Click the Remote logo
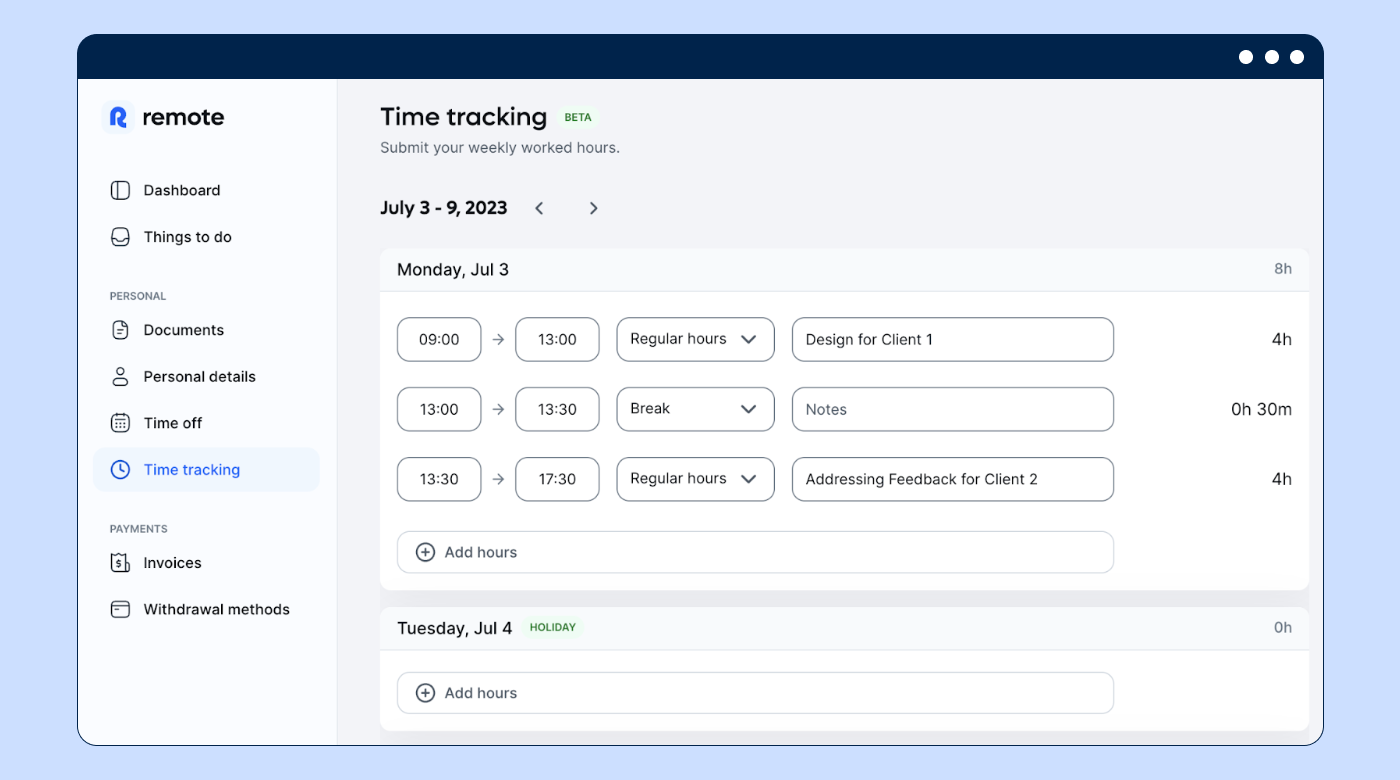Image resolution: width=1400 pixels, height=780 pixels. click(162, 117)
